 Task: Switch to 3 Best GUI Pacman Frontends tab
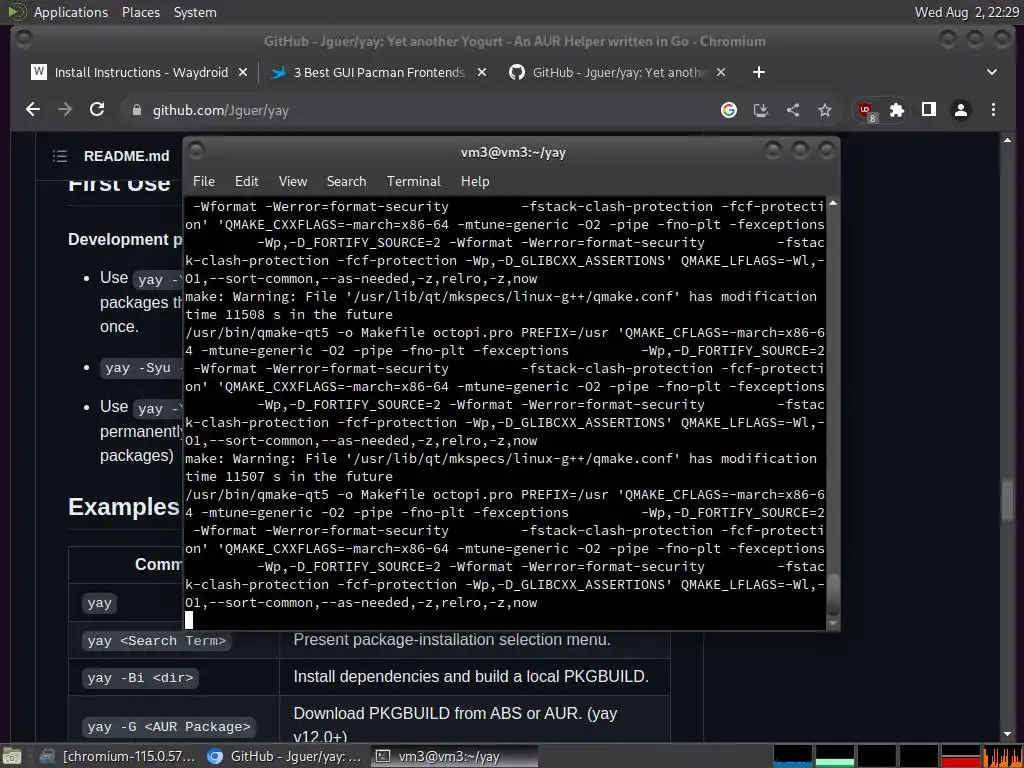click(379, 72)
